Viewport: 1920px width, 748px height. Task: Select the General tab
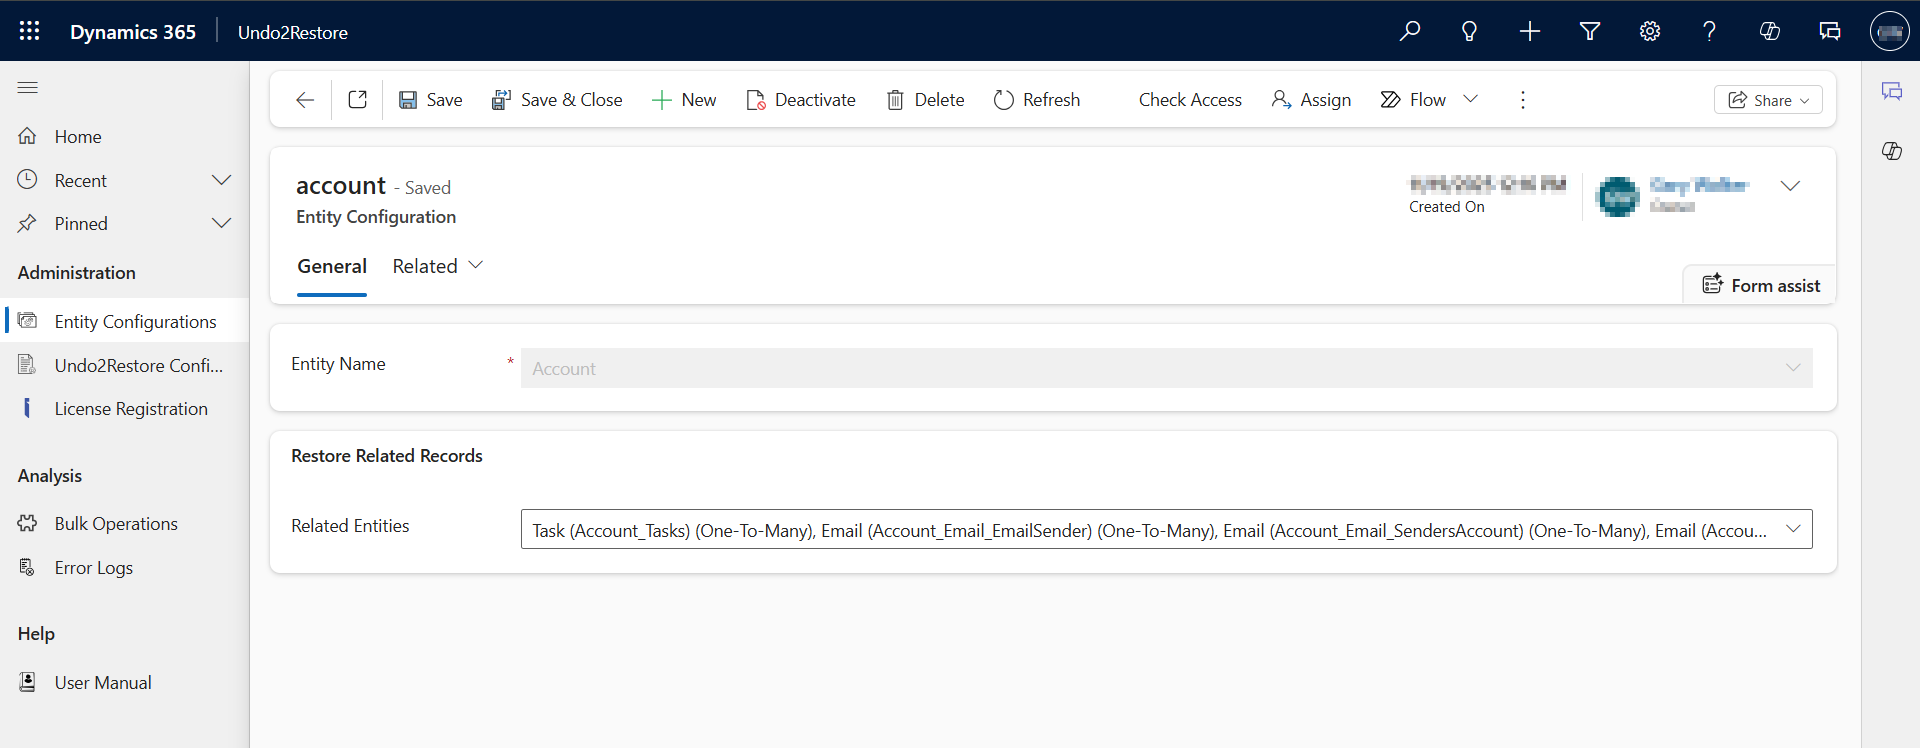(x=332, y=266)
